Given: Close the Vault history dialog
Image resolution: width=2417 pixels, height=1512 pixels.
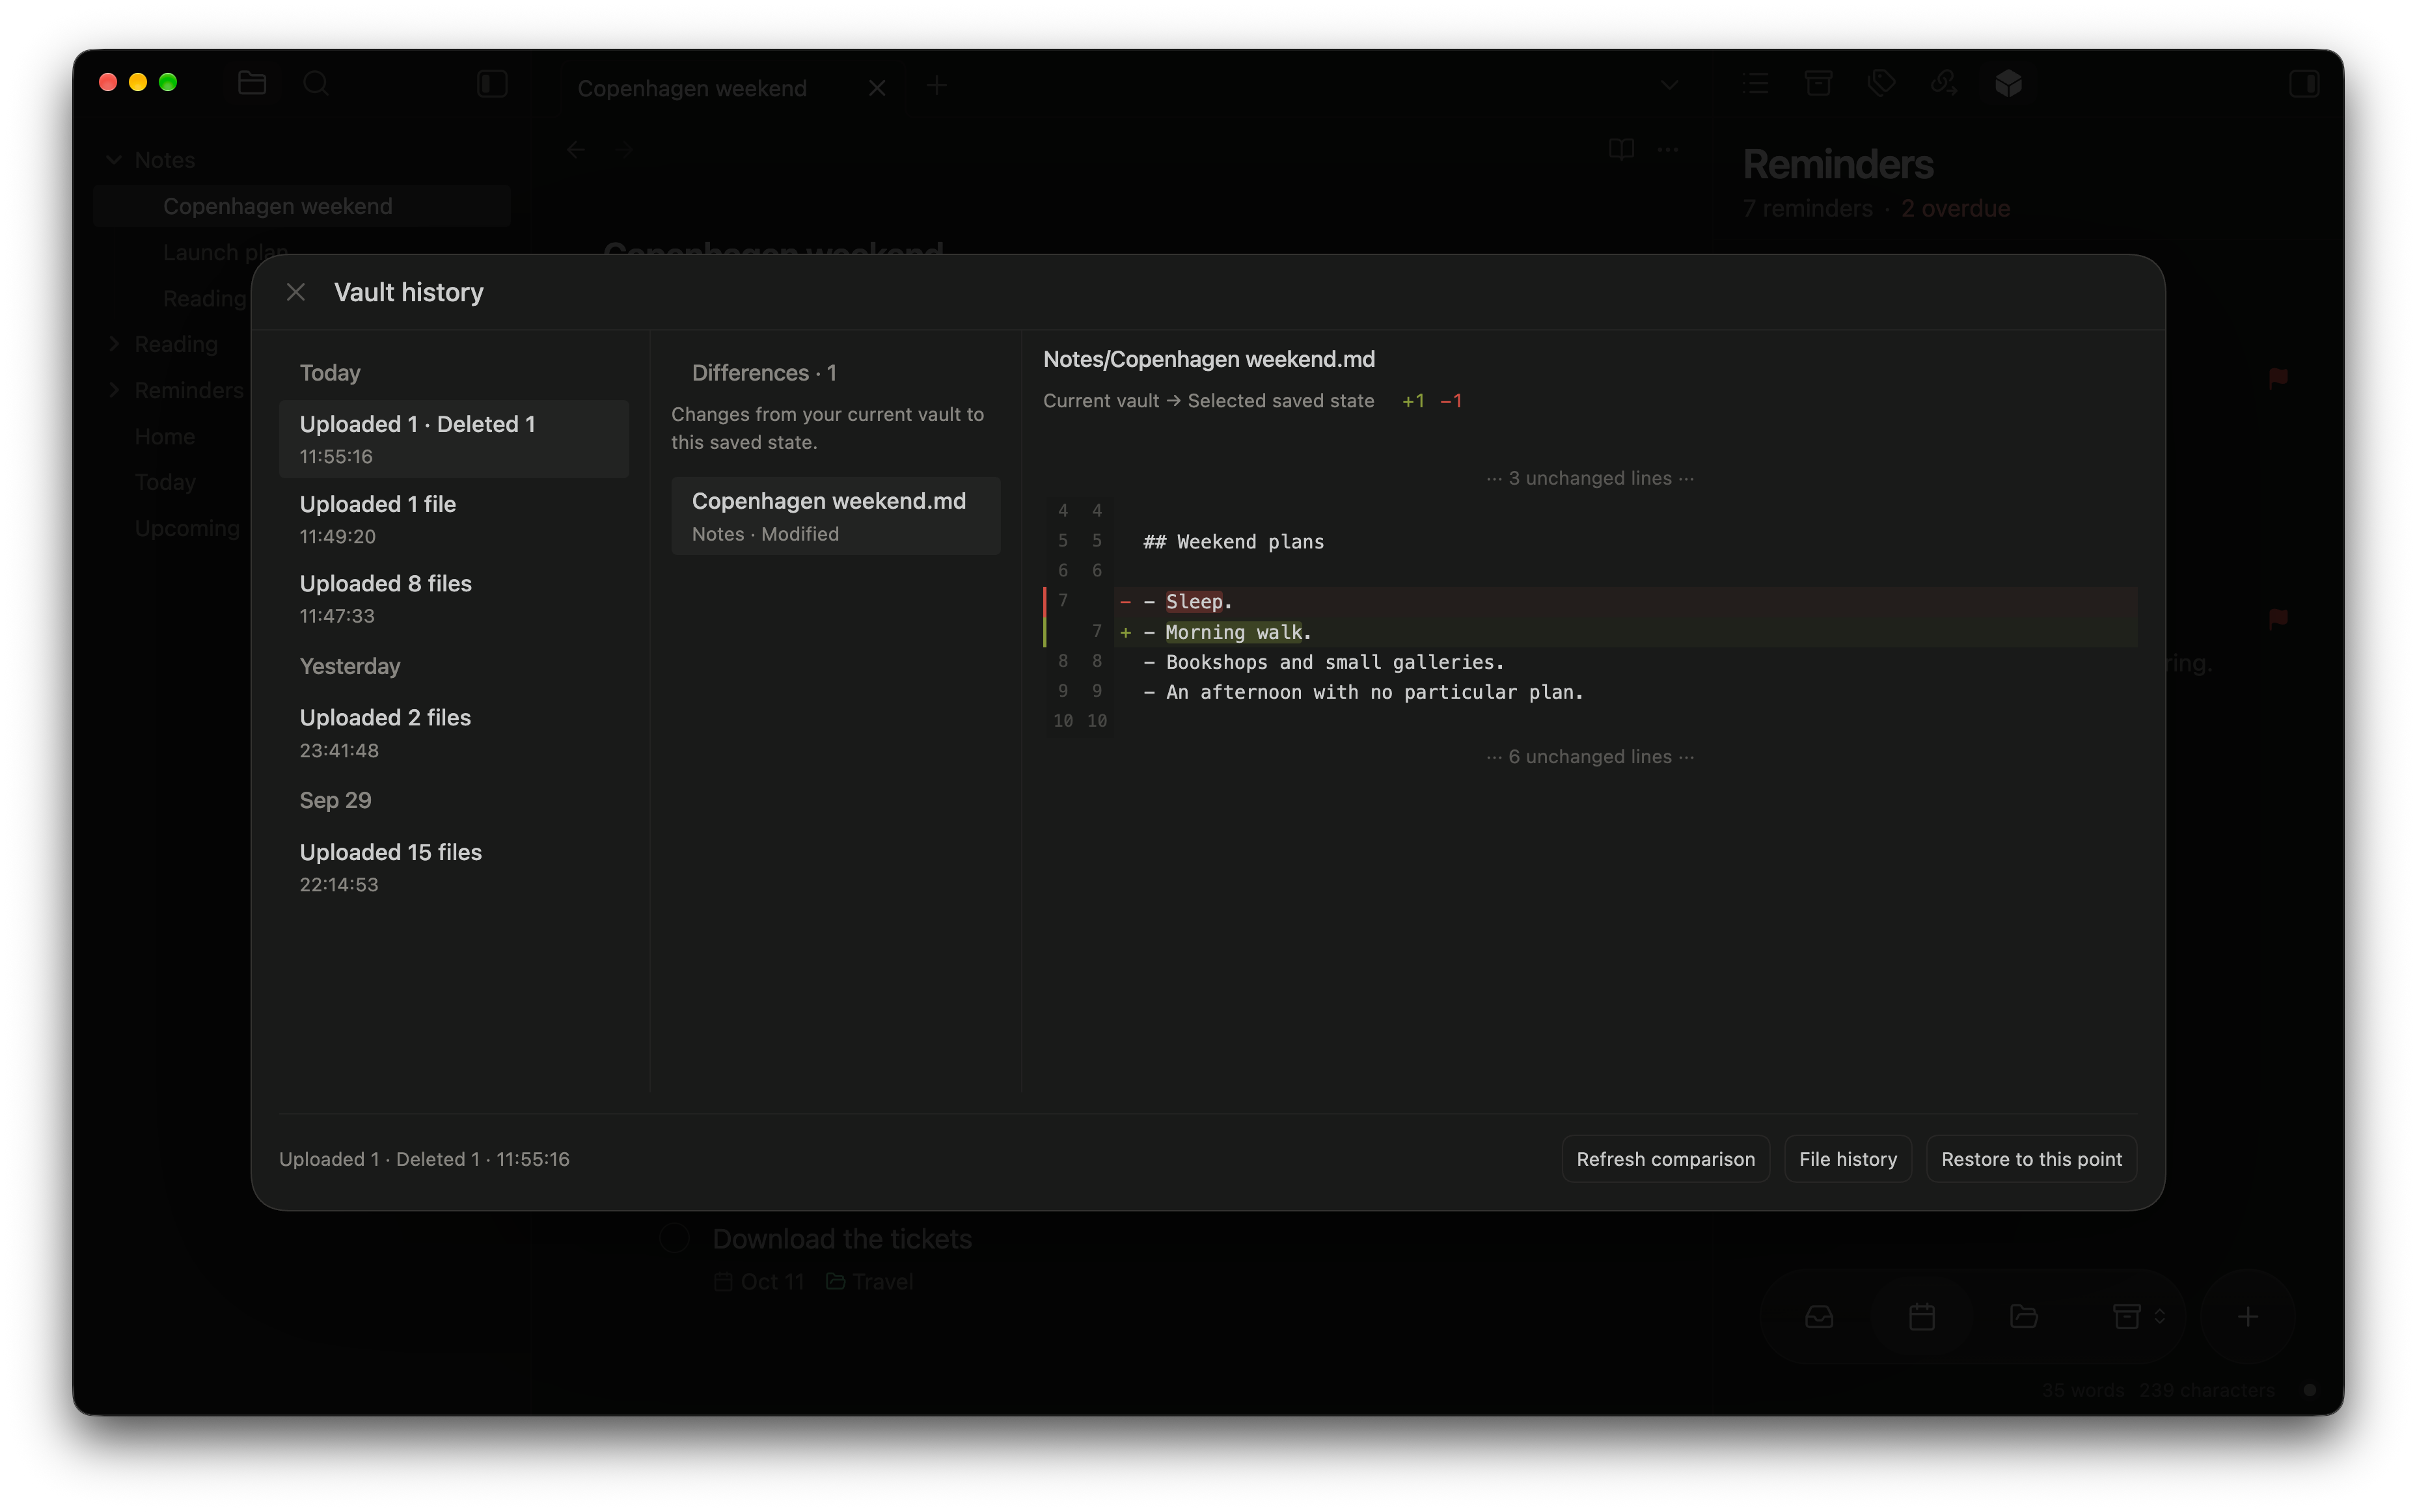Looking at the screenshot, I should point(295,292).
